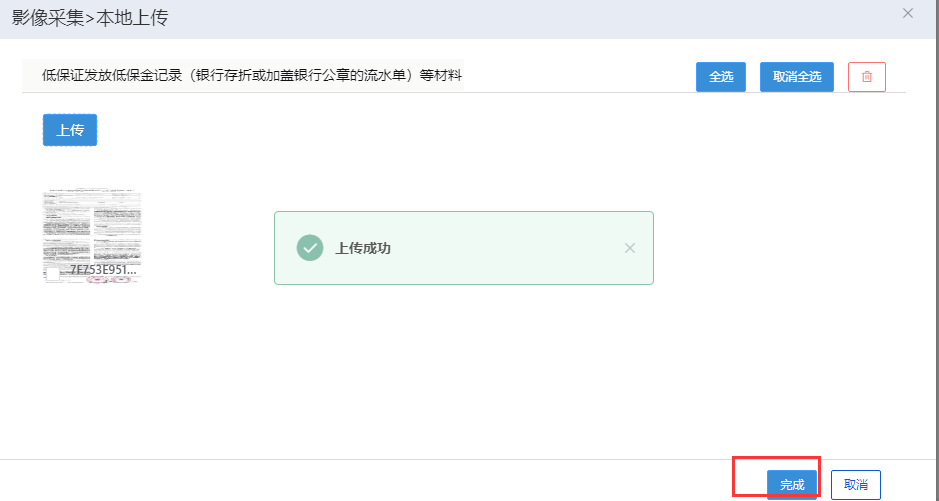The width and height of the screenshot is (939, 501).
Task: Tick the checkbox on the uploaded image
Action: pos(53,272)
